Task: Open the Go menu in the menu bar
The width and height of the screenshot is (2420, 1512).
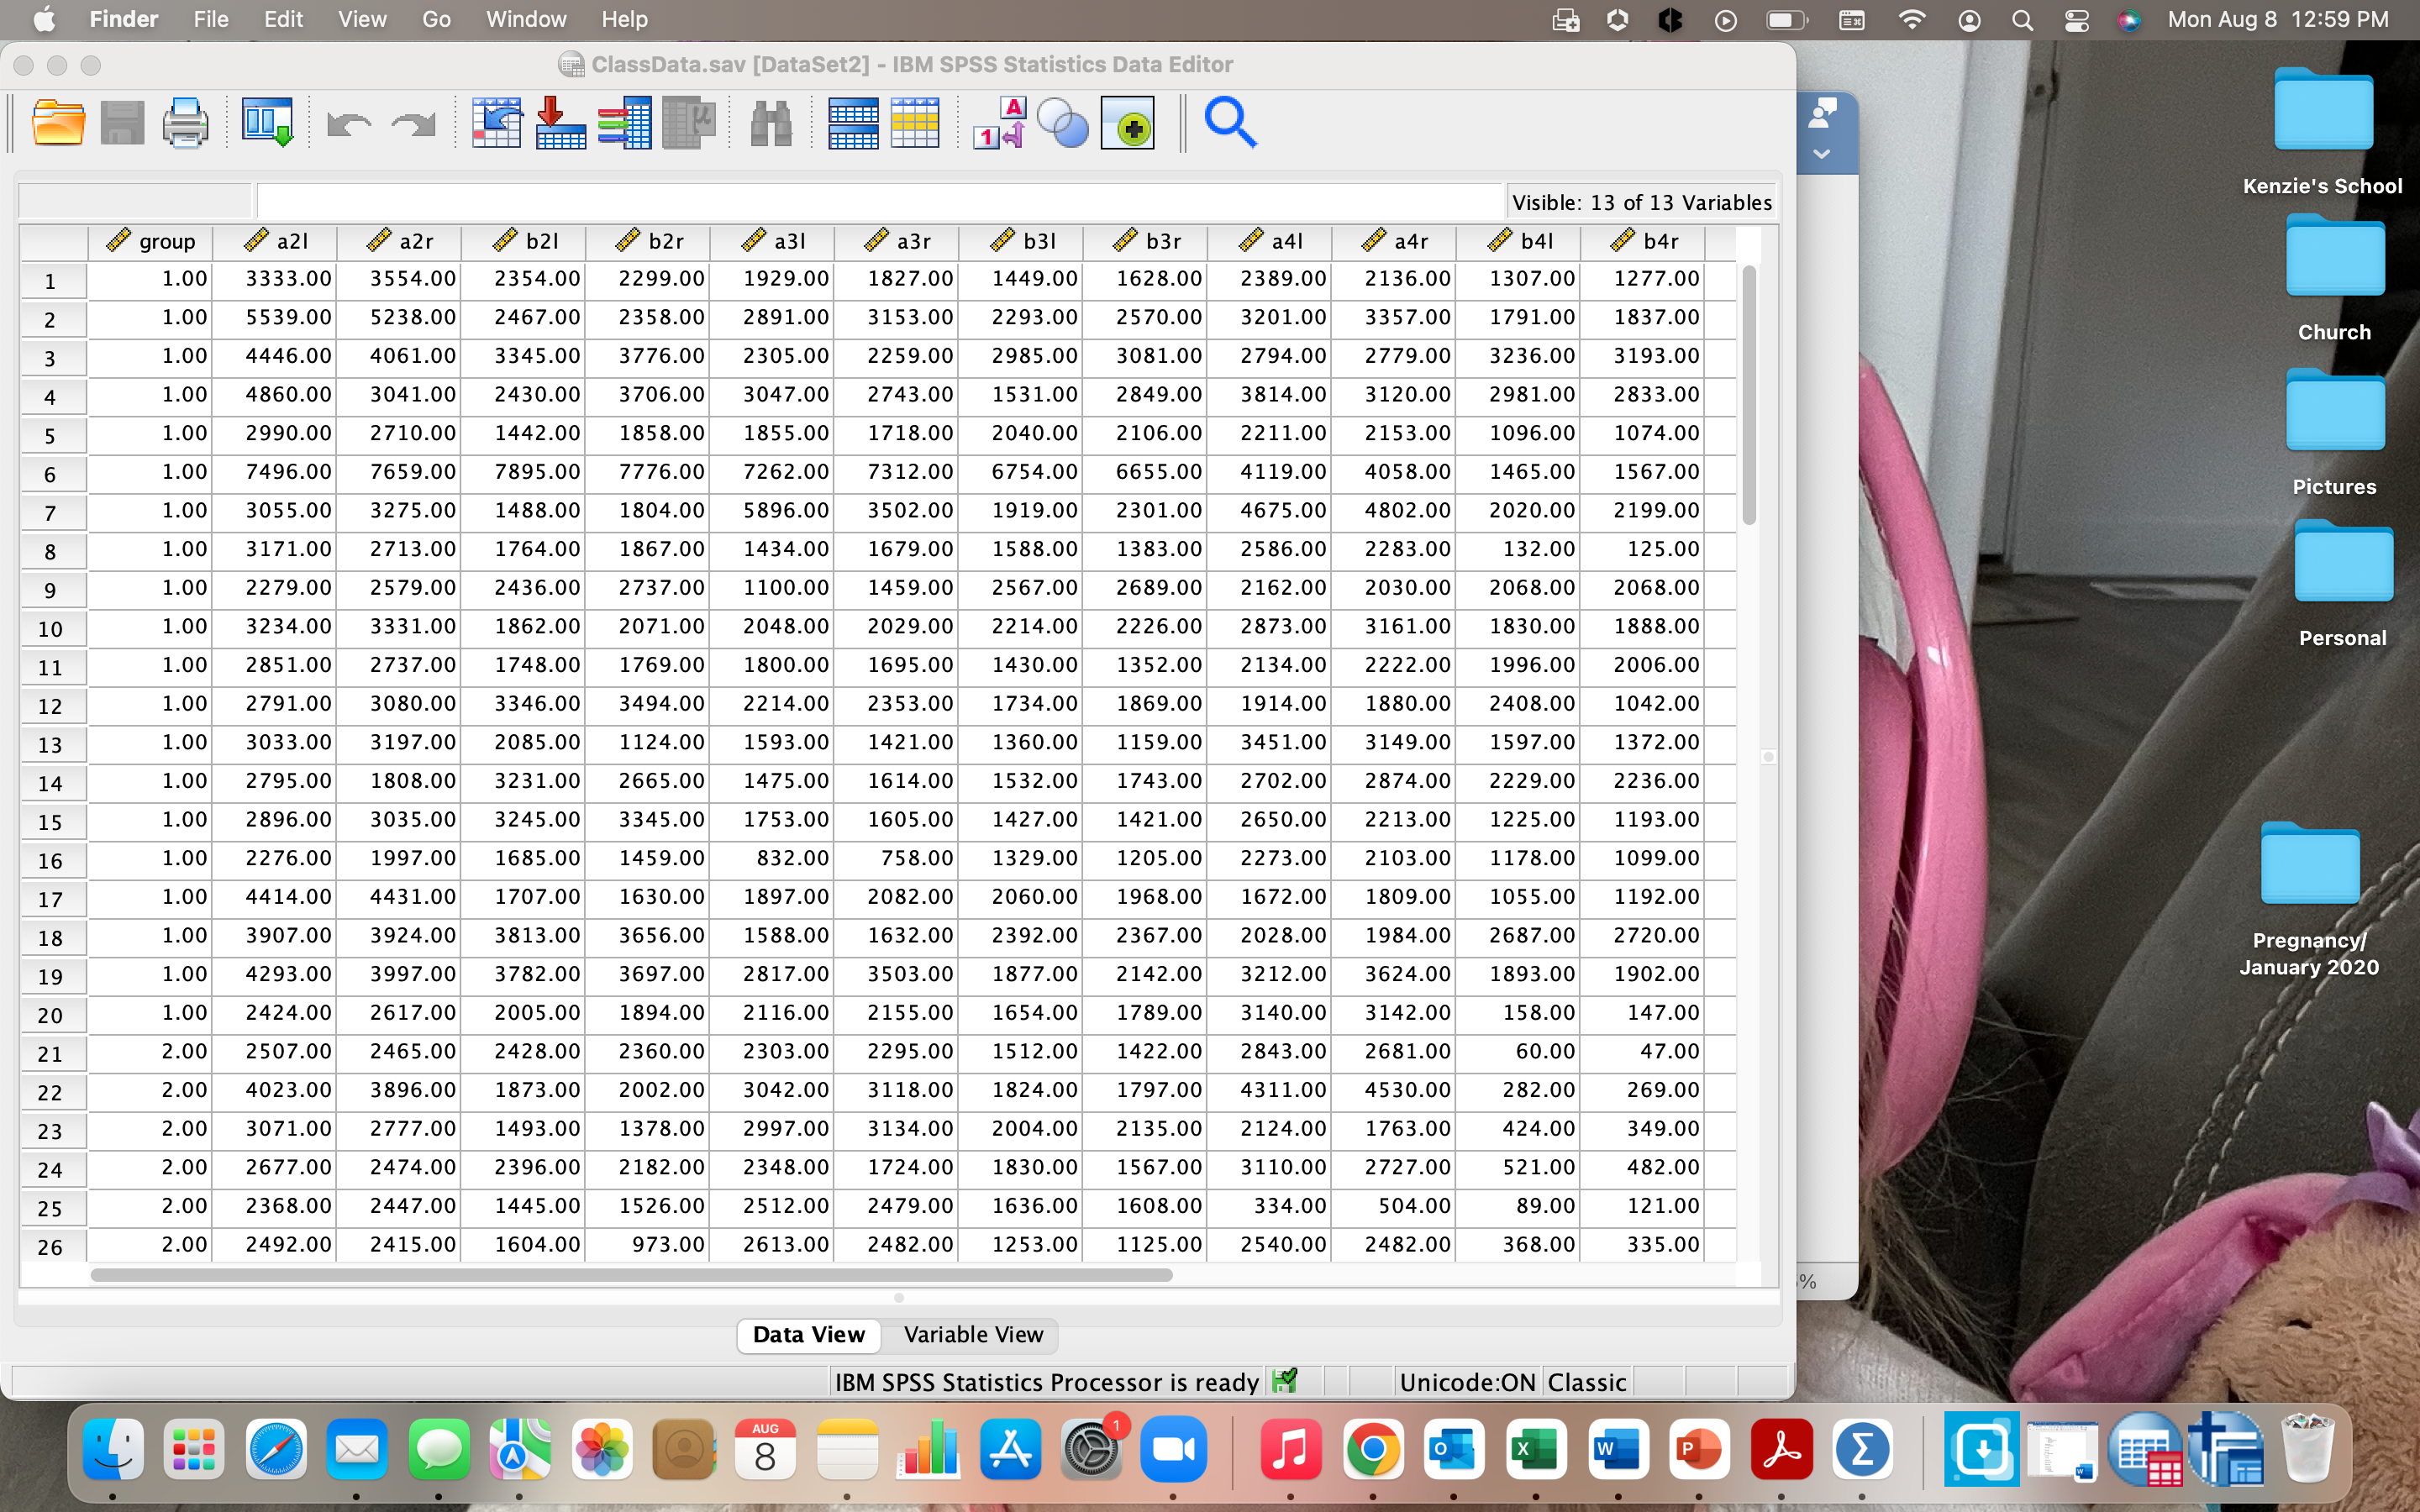Action: 435,19
